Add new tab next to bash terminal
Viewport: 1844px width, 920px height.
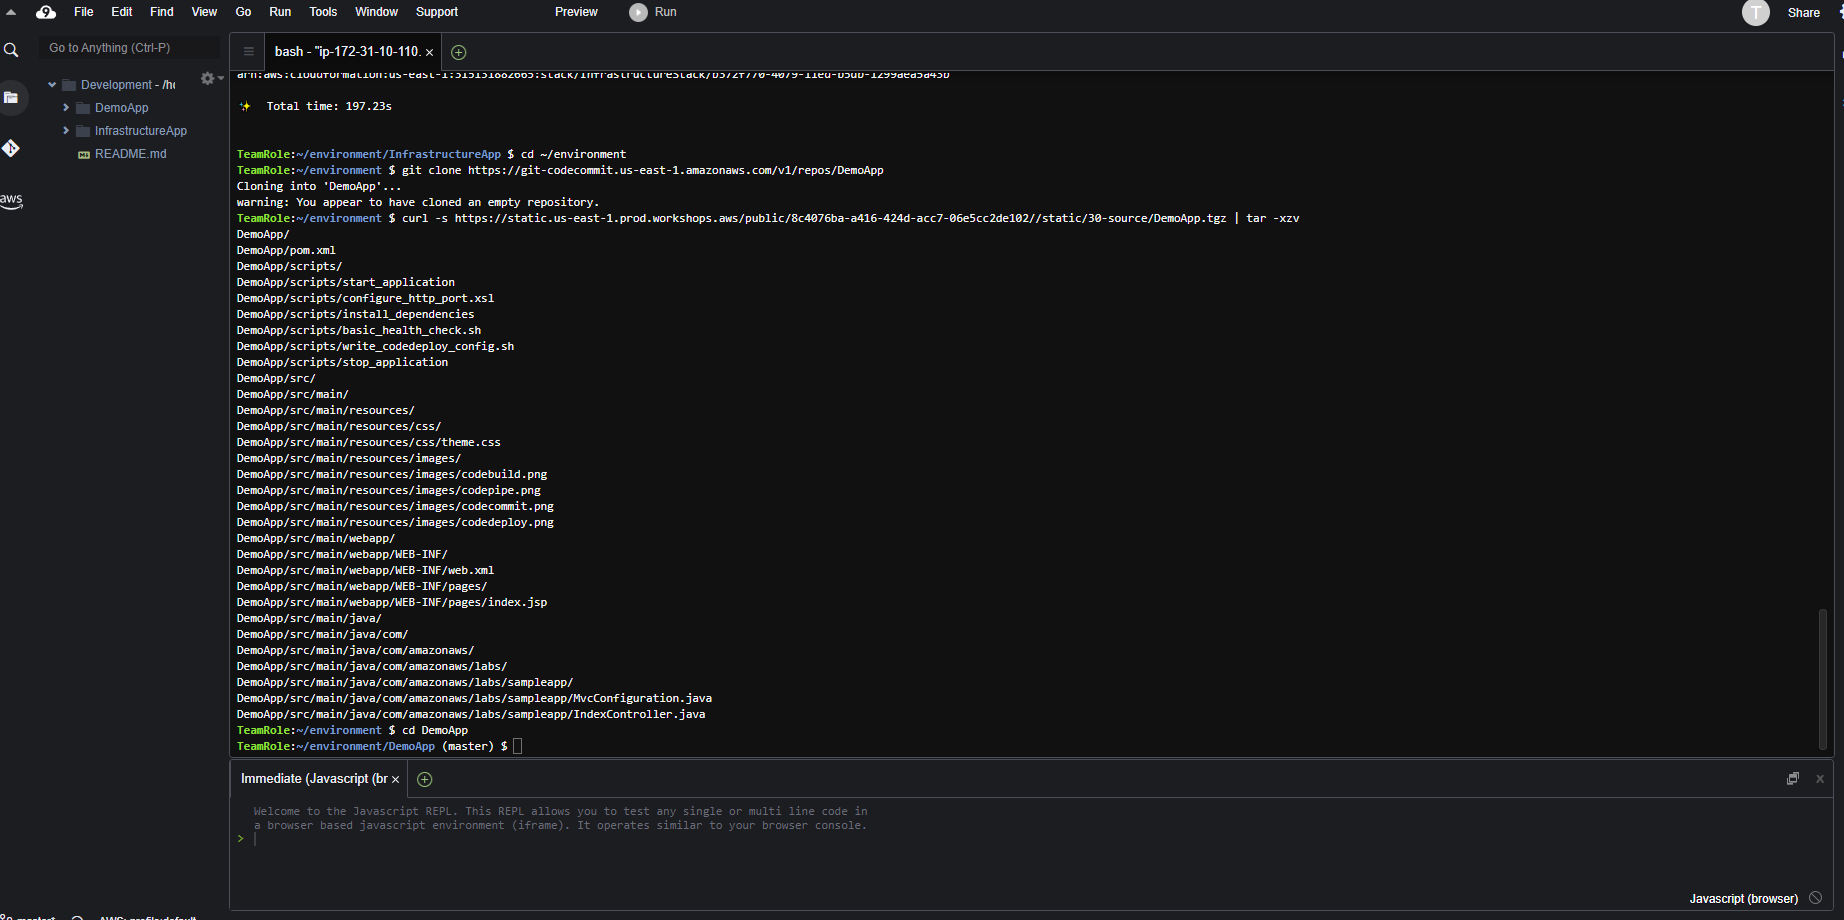tap(459, 52)
